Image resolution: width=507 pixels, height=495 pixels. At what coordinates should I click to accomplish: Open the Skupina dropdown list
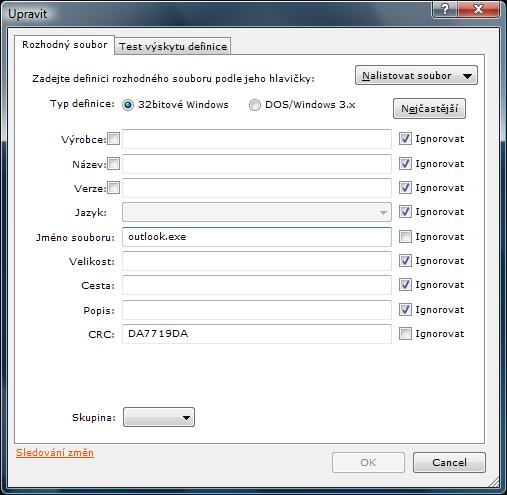pos(159,417)
